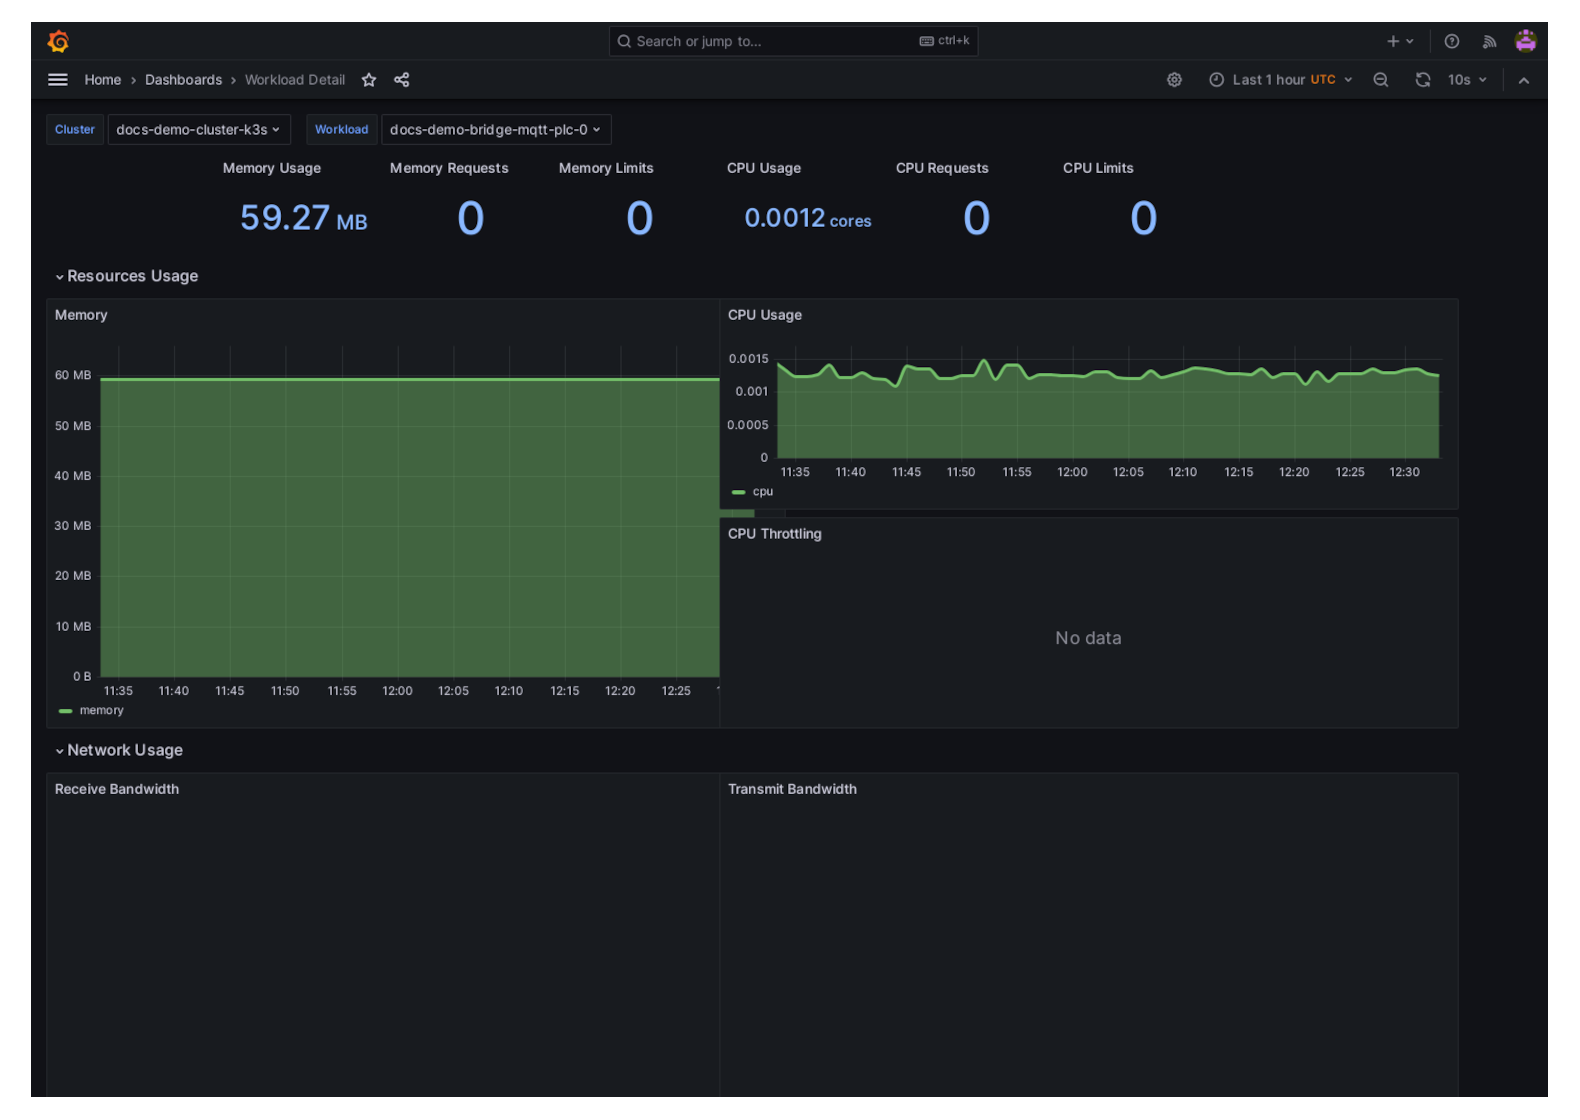
Task: Click the share dashboard icon
Action: pyautogui.click(x=401, y=80)
